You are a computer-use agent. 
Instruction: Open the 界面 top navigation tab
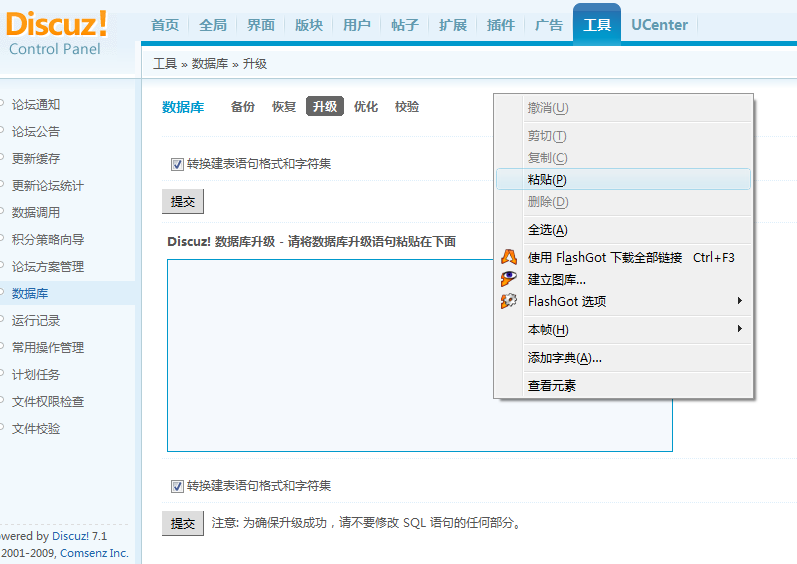coord(261,25)
